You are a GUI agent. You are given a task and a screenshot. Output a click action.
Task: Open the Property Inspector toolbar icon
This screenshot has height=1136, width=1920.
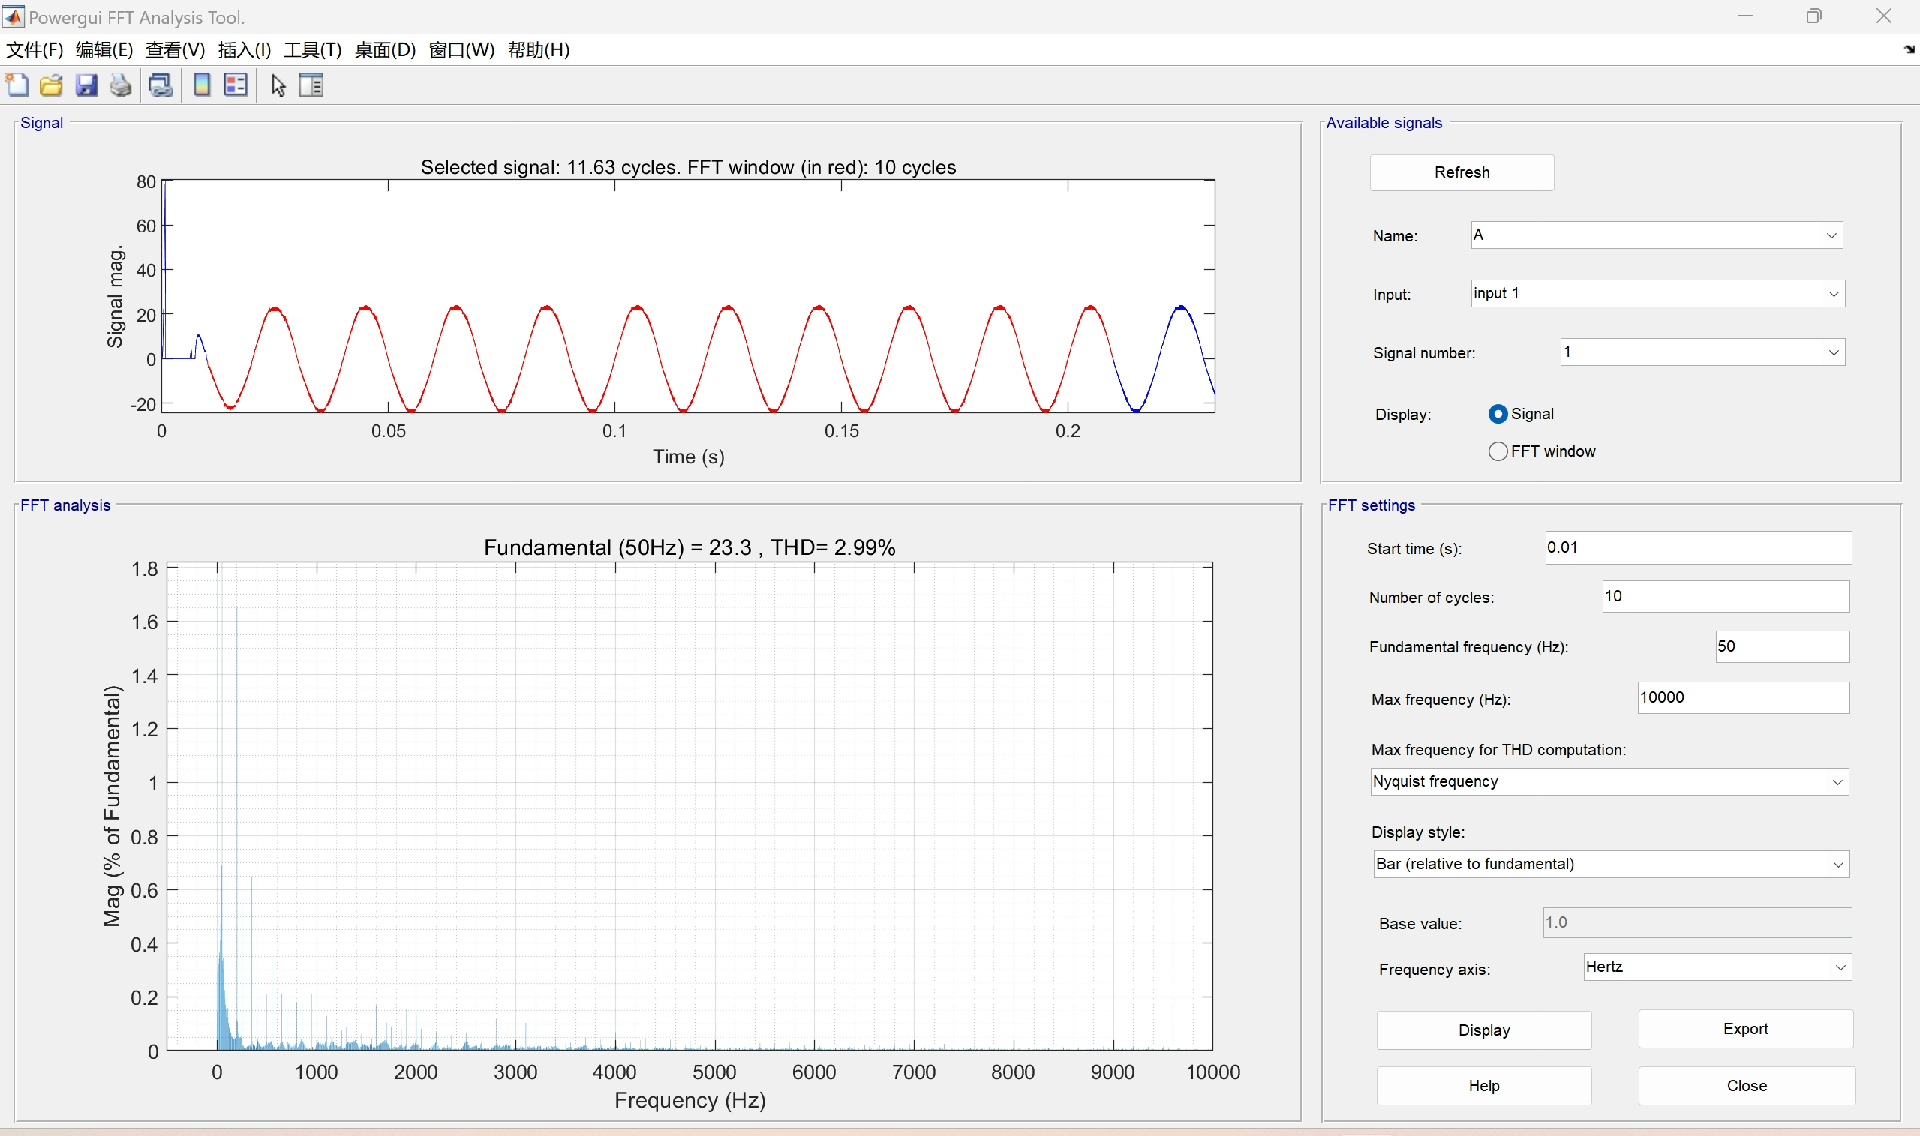click(x=311, y=86)
